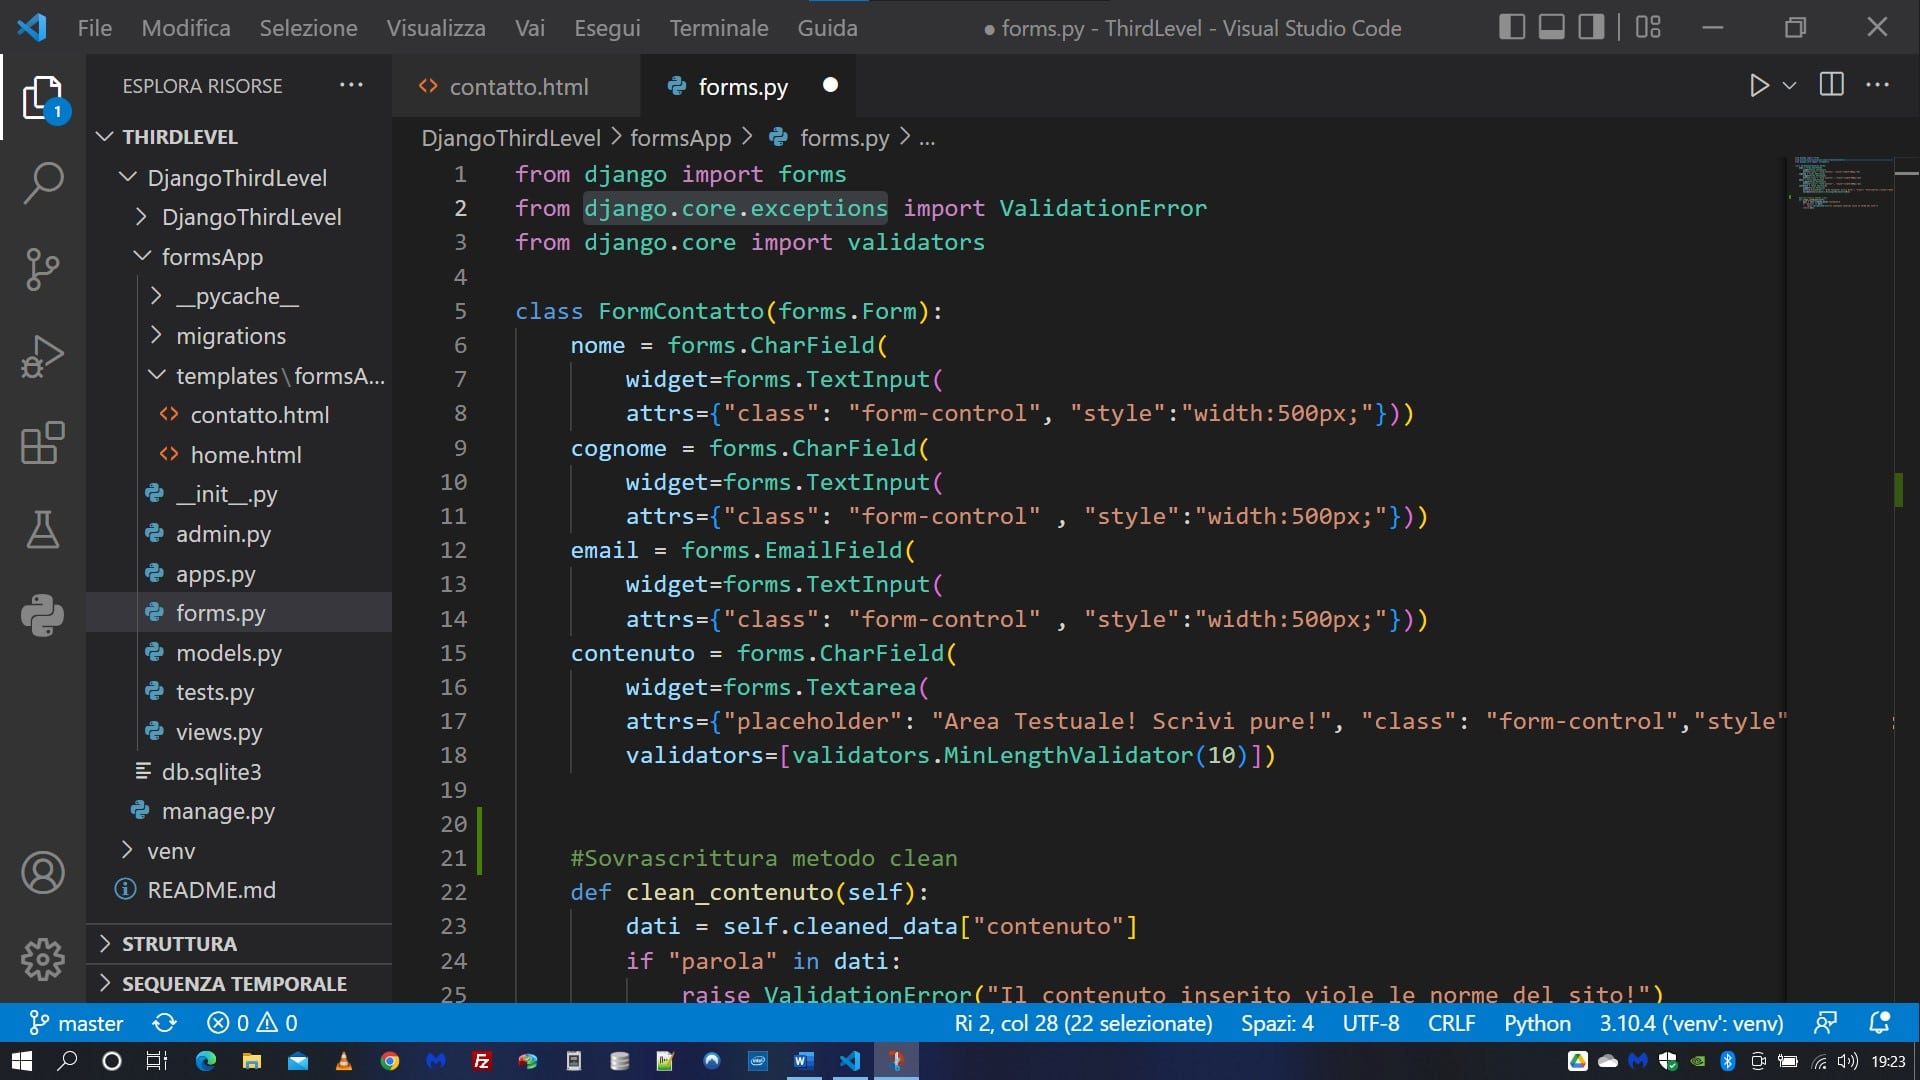Change the Python language mode
The image size is (1920, 1080).
pyautogui.click(x=1537, y=1023)
